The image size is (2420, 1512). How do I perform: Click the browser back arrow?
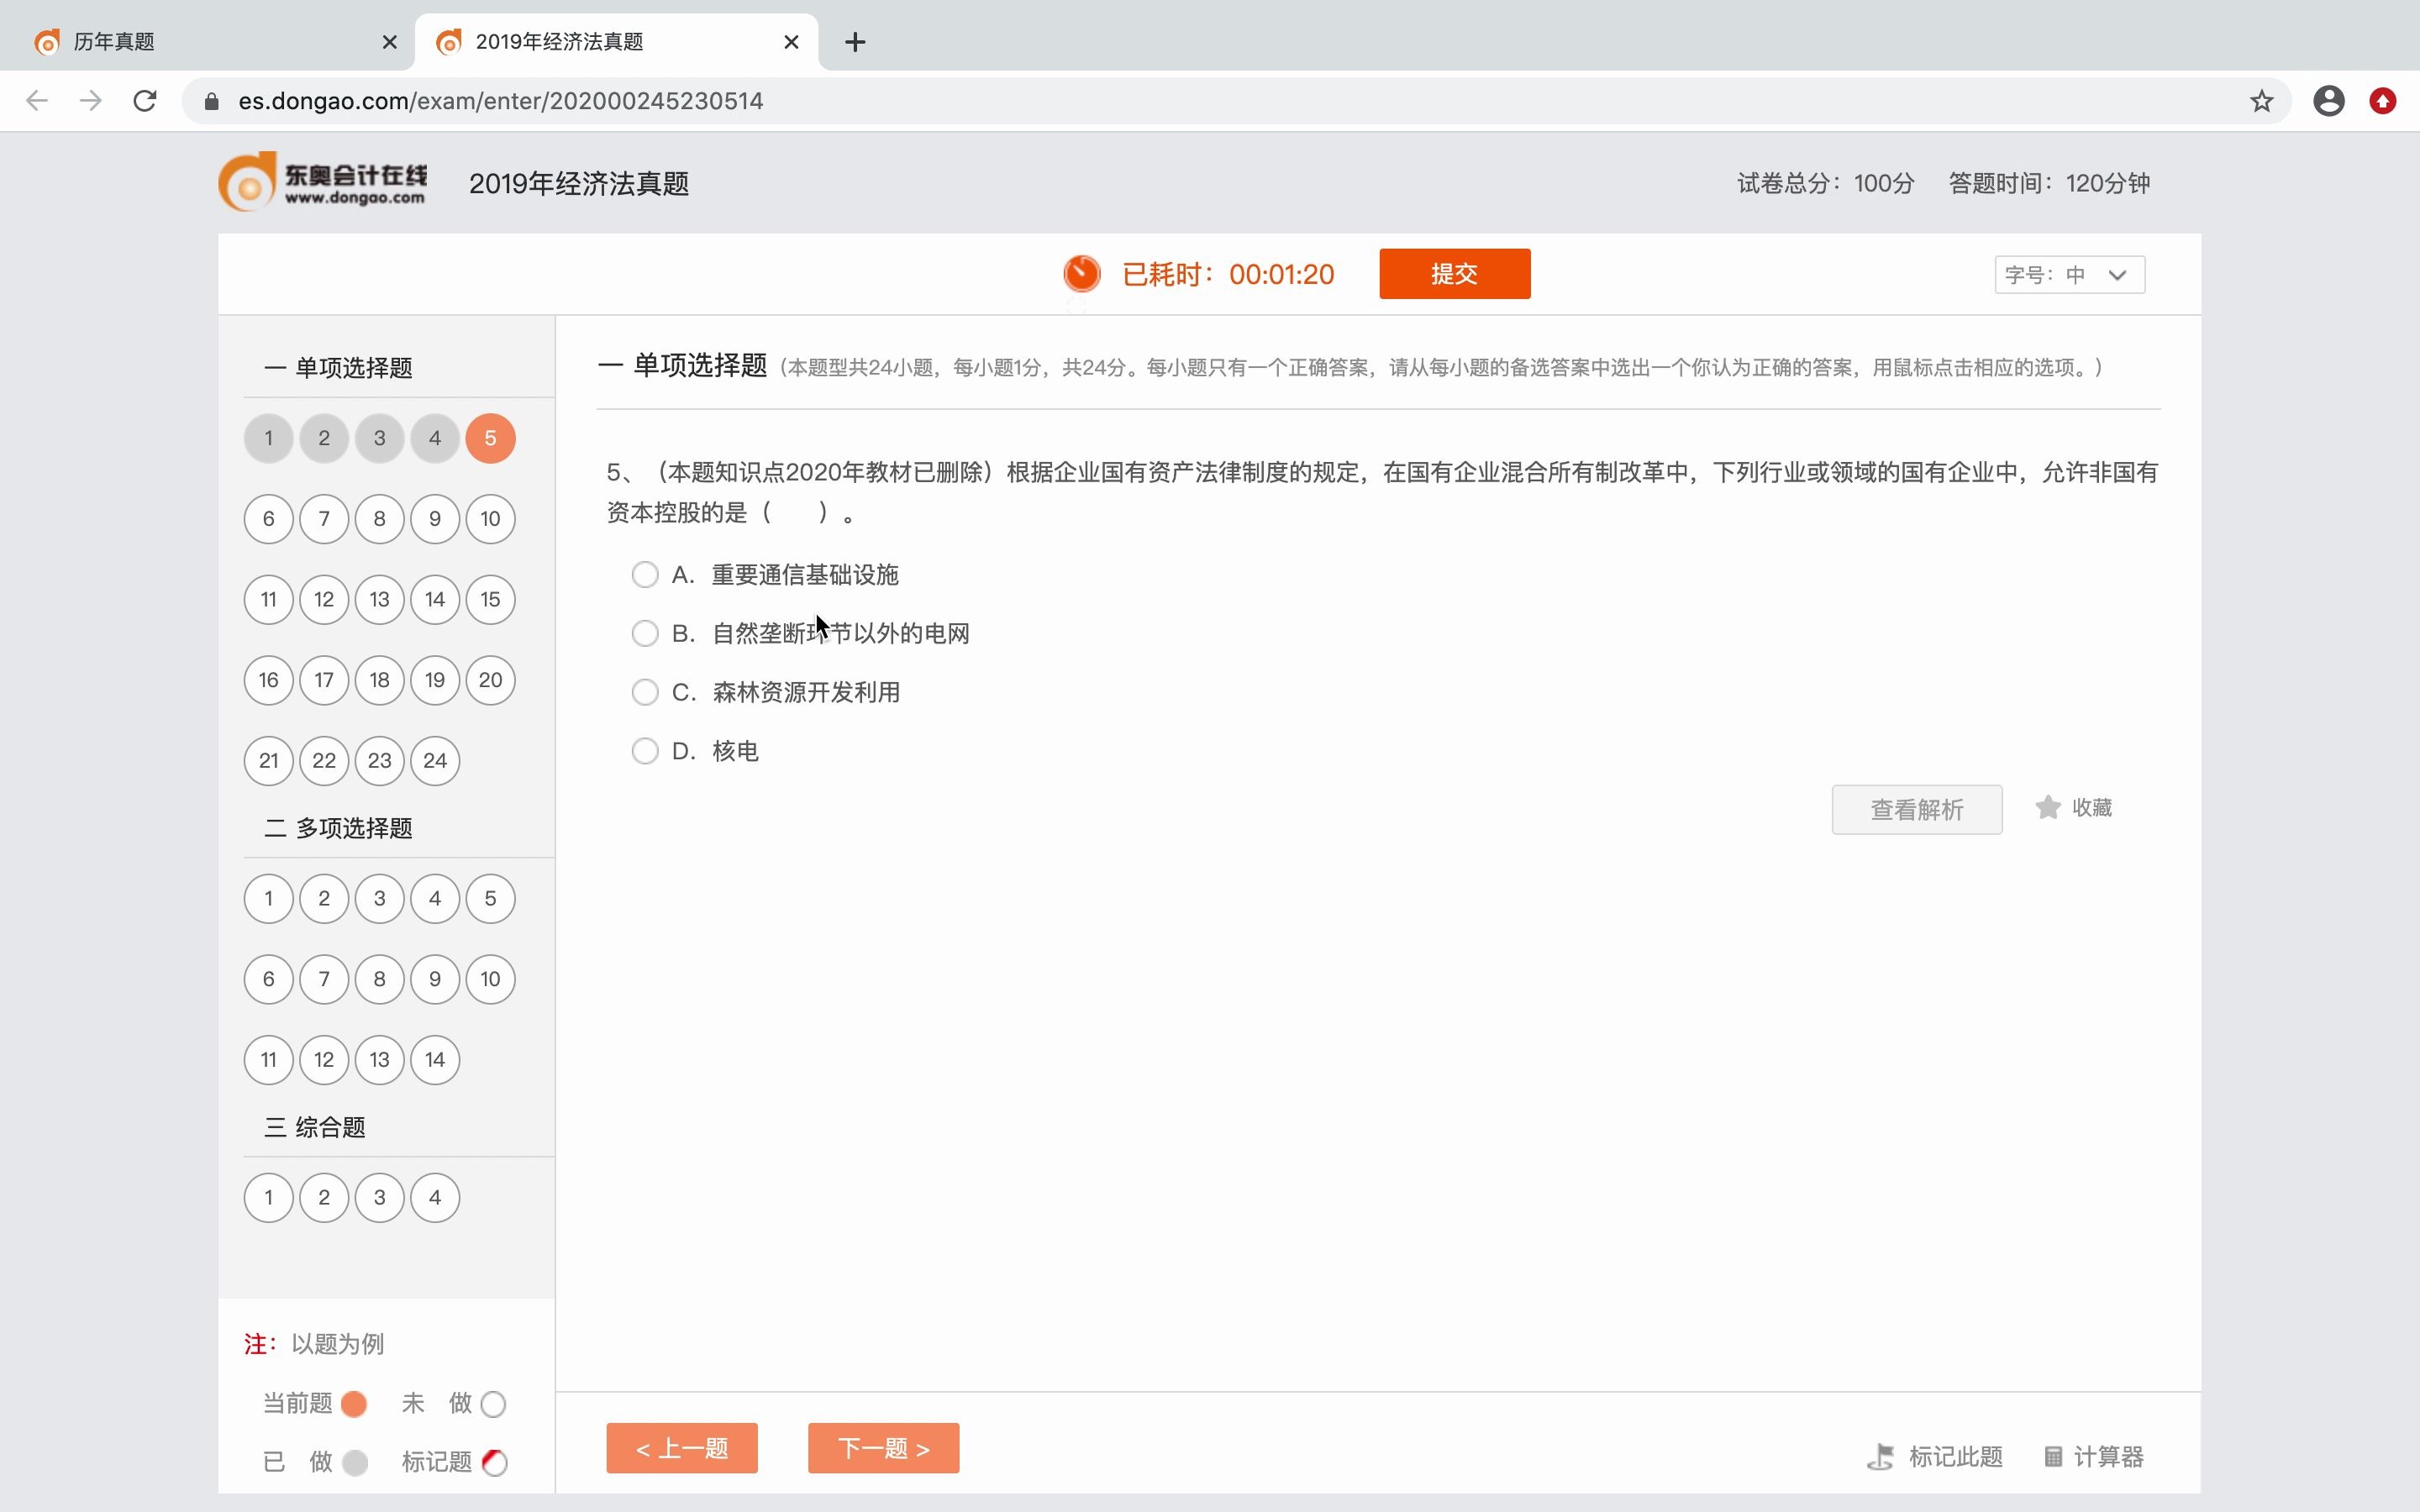pyautogui.click(x=36, y=100)
